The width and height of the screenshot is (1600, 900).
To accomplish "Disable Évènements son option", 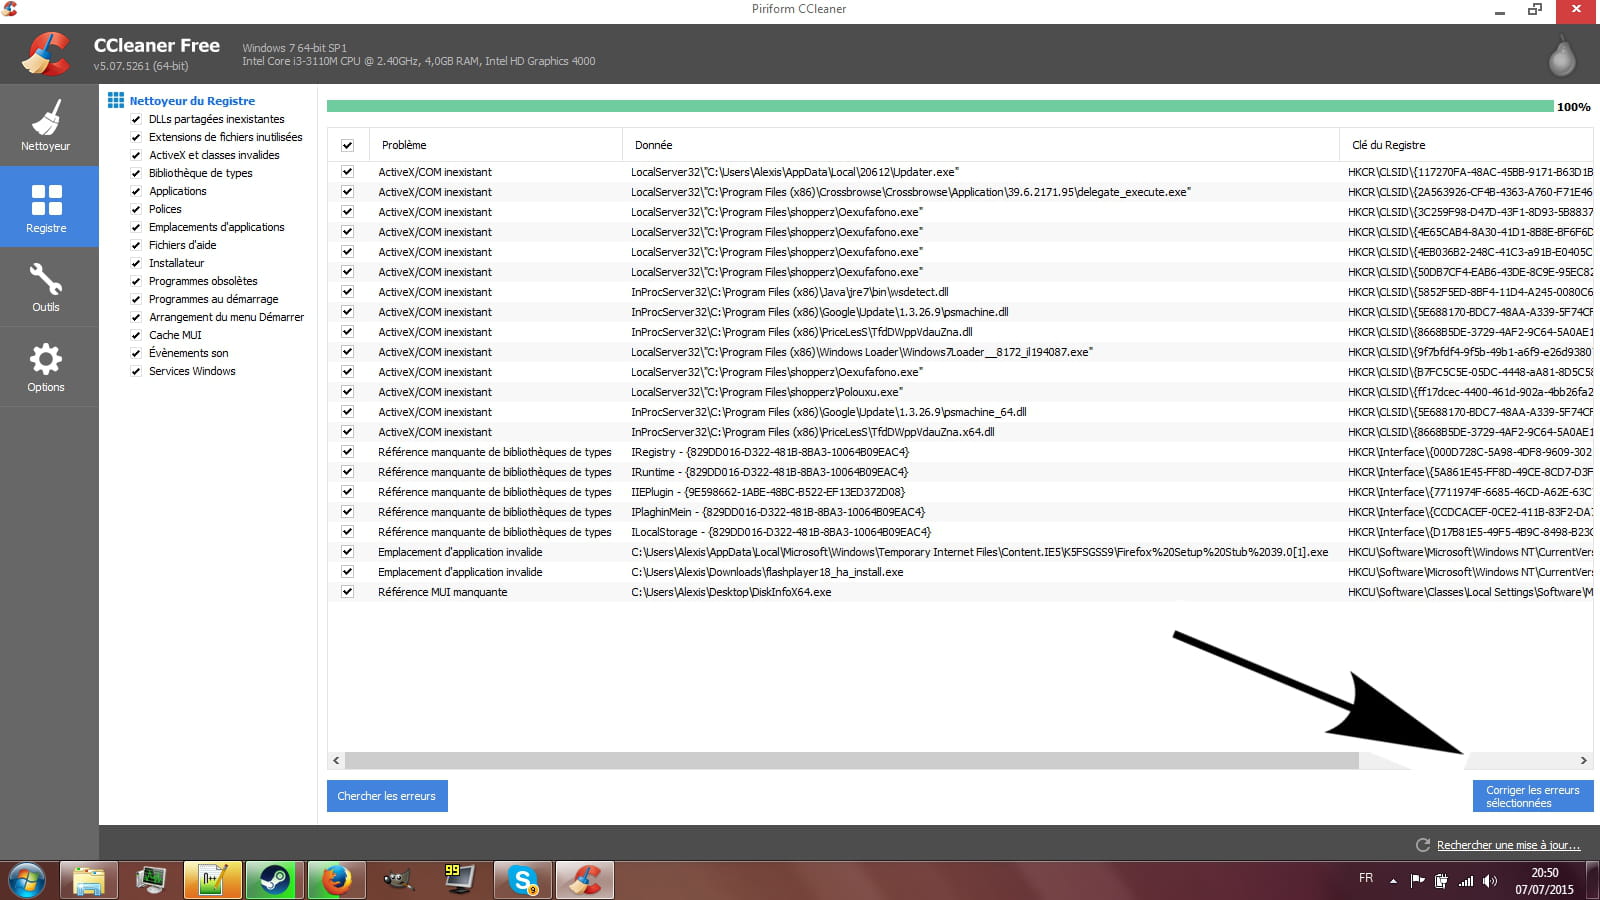I will (136, 353).
